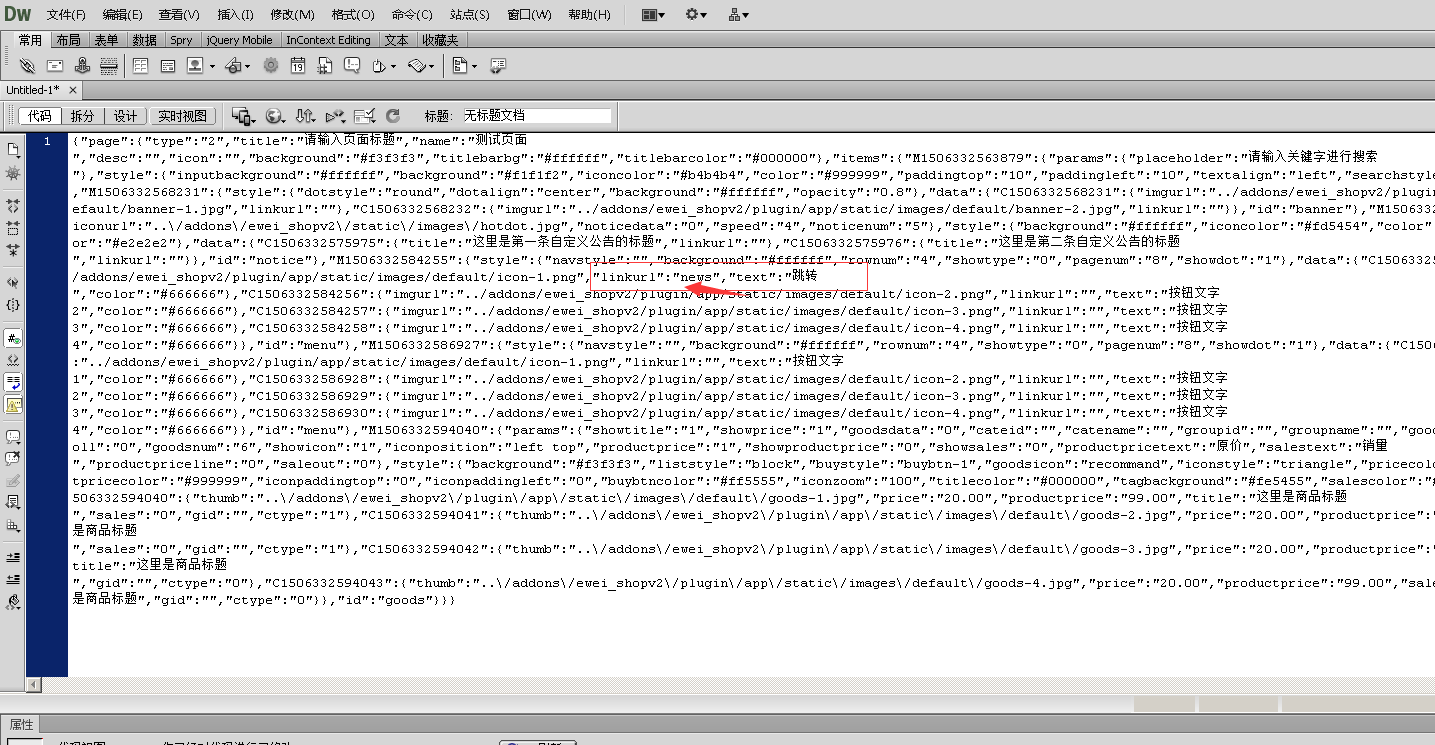Insert a named anchor
This screenshot has height=745, width=1435.
tap(82, 66)
